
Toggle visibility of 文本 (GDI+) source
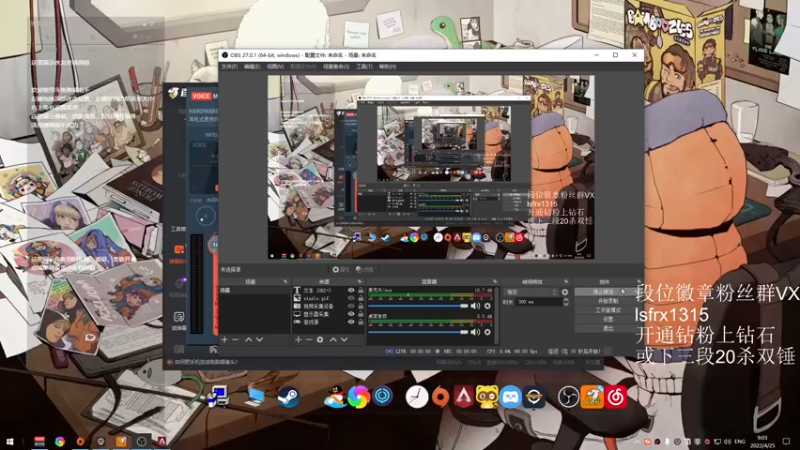click(x=351, y=290)
